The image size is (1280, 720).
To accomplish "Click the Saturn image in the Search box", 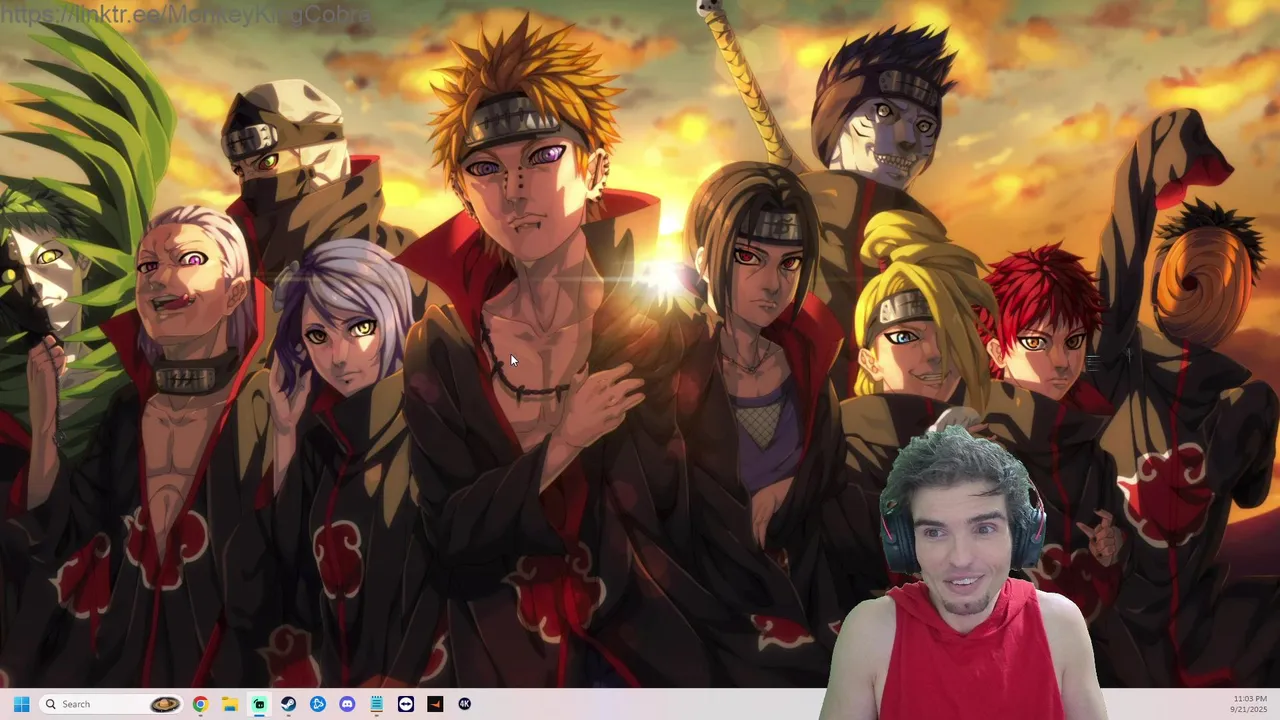I will pos(165,704).
